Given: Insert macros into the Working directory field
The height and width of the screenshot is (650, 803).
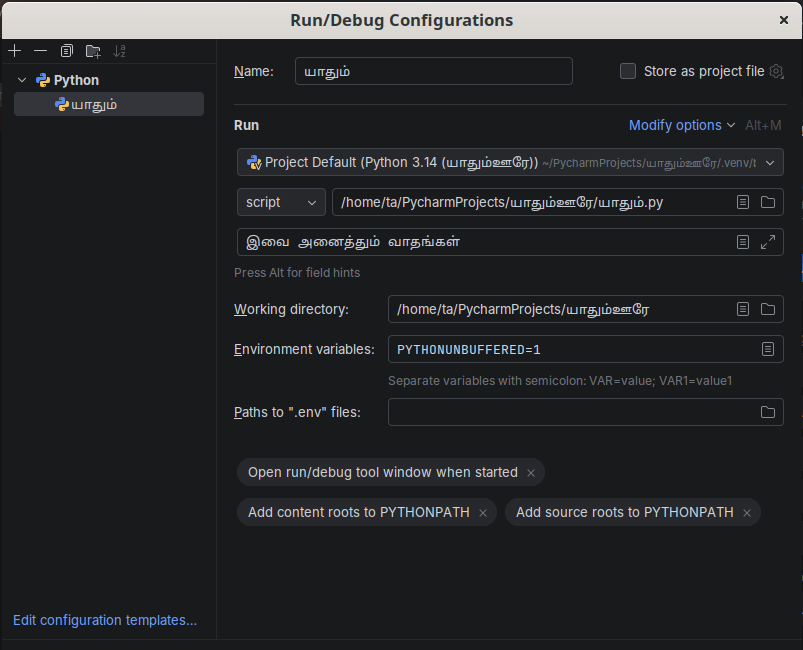Looking at the screenshot, I should point(743,309).
